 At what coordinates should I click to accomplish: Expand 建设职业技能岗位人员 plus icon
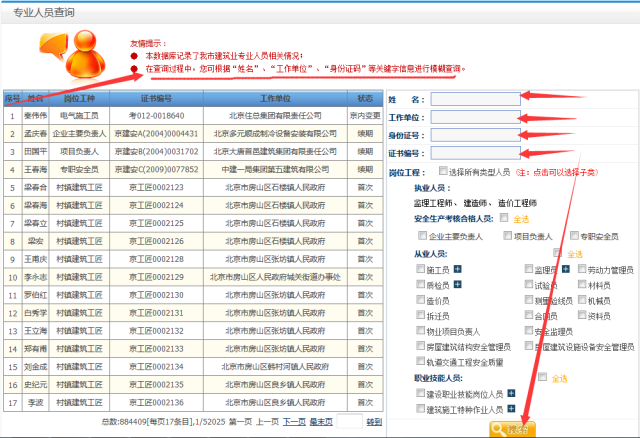coord(511,394)
